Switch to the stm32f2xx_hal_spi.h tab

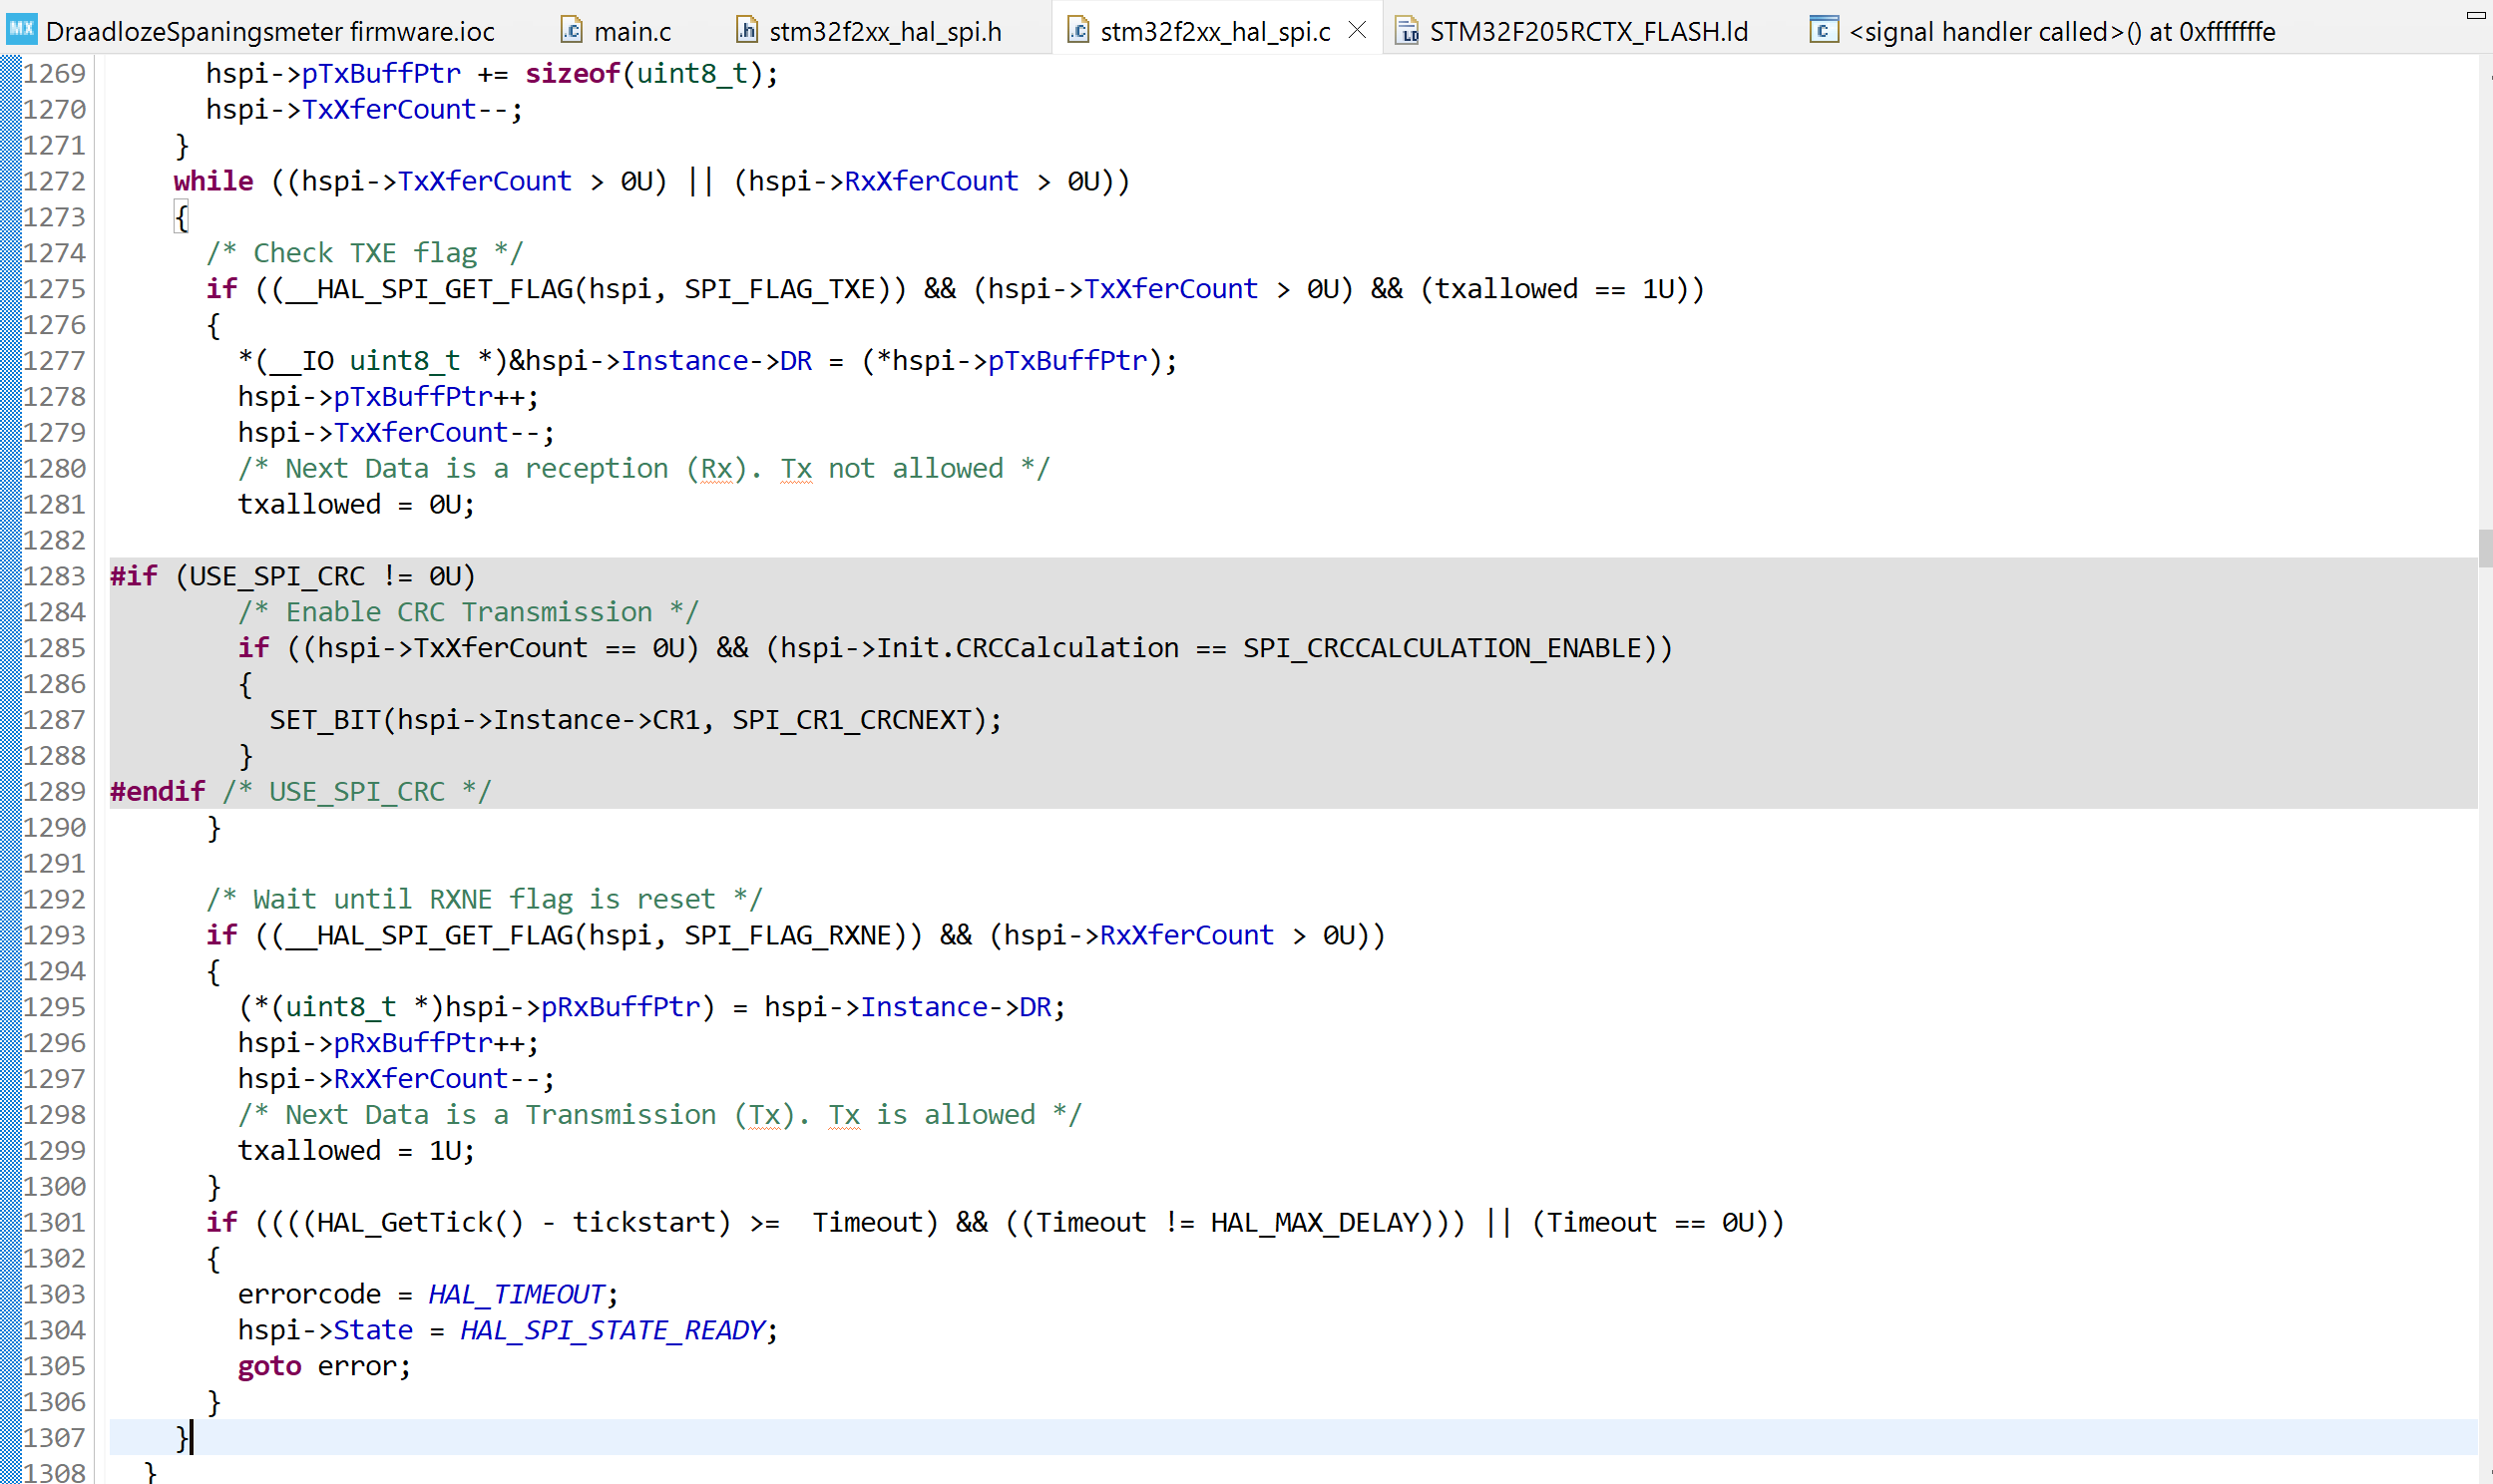(885, 32)
